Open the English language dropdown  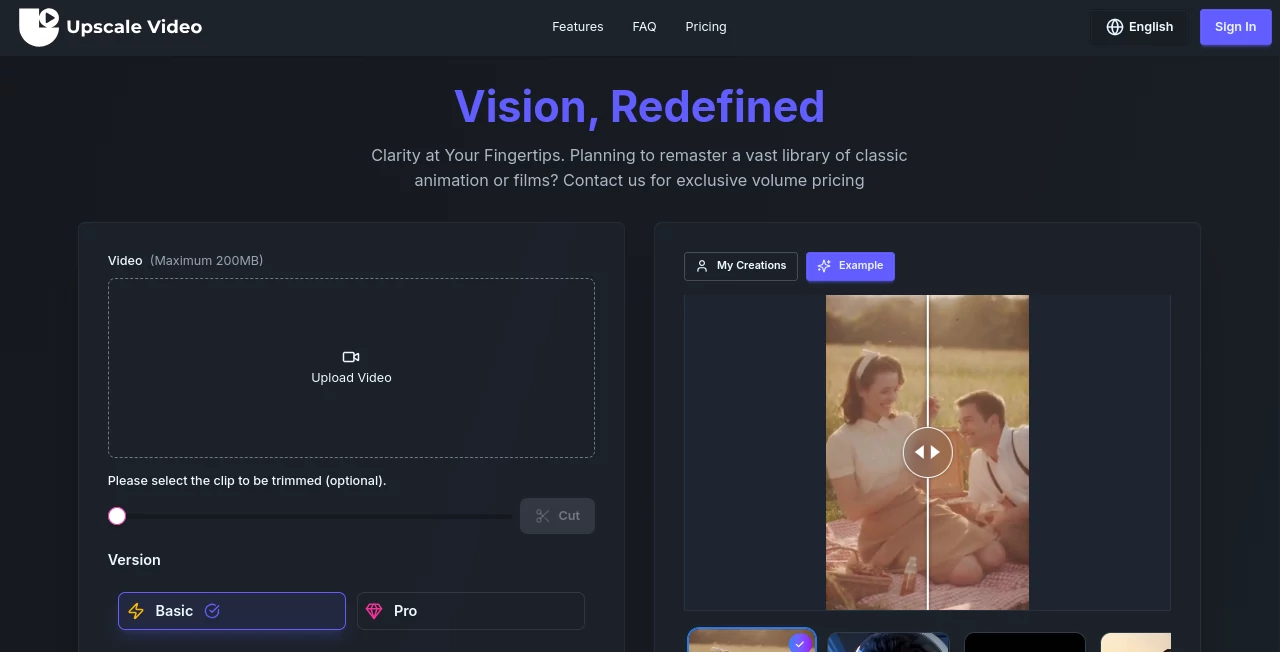coord(1139,27)
